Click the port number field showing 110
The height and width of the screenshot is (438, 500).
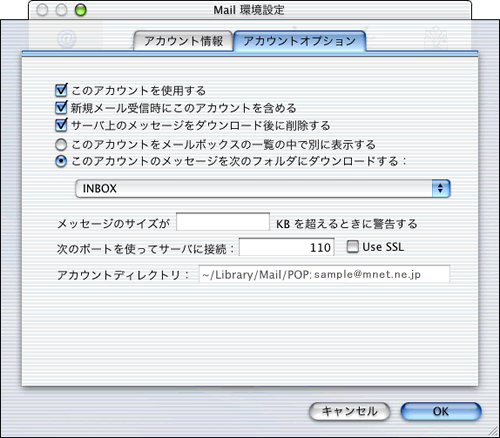tap(287, 247)
